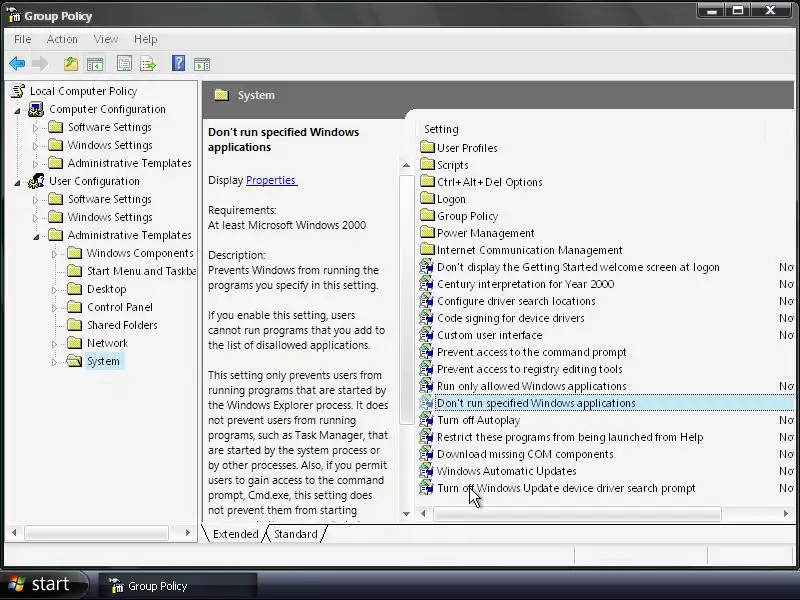Toggle the Show/Hide Console Tree icon
The height and width of the screenshot is (600, 800).
(x=95, y=64)
